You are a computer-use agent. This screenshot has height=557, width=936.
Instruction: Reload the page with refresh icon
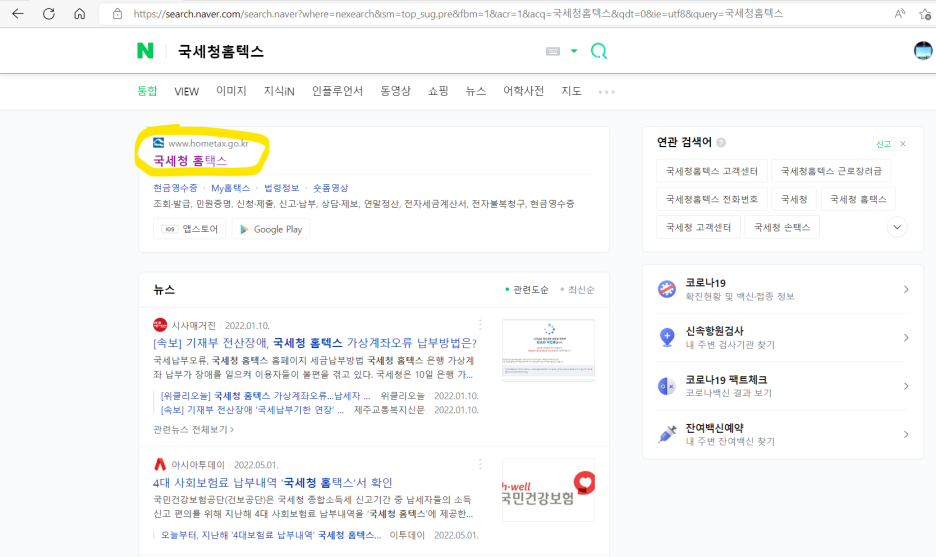click(49, 14)
